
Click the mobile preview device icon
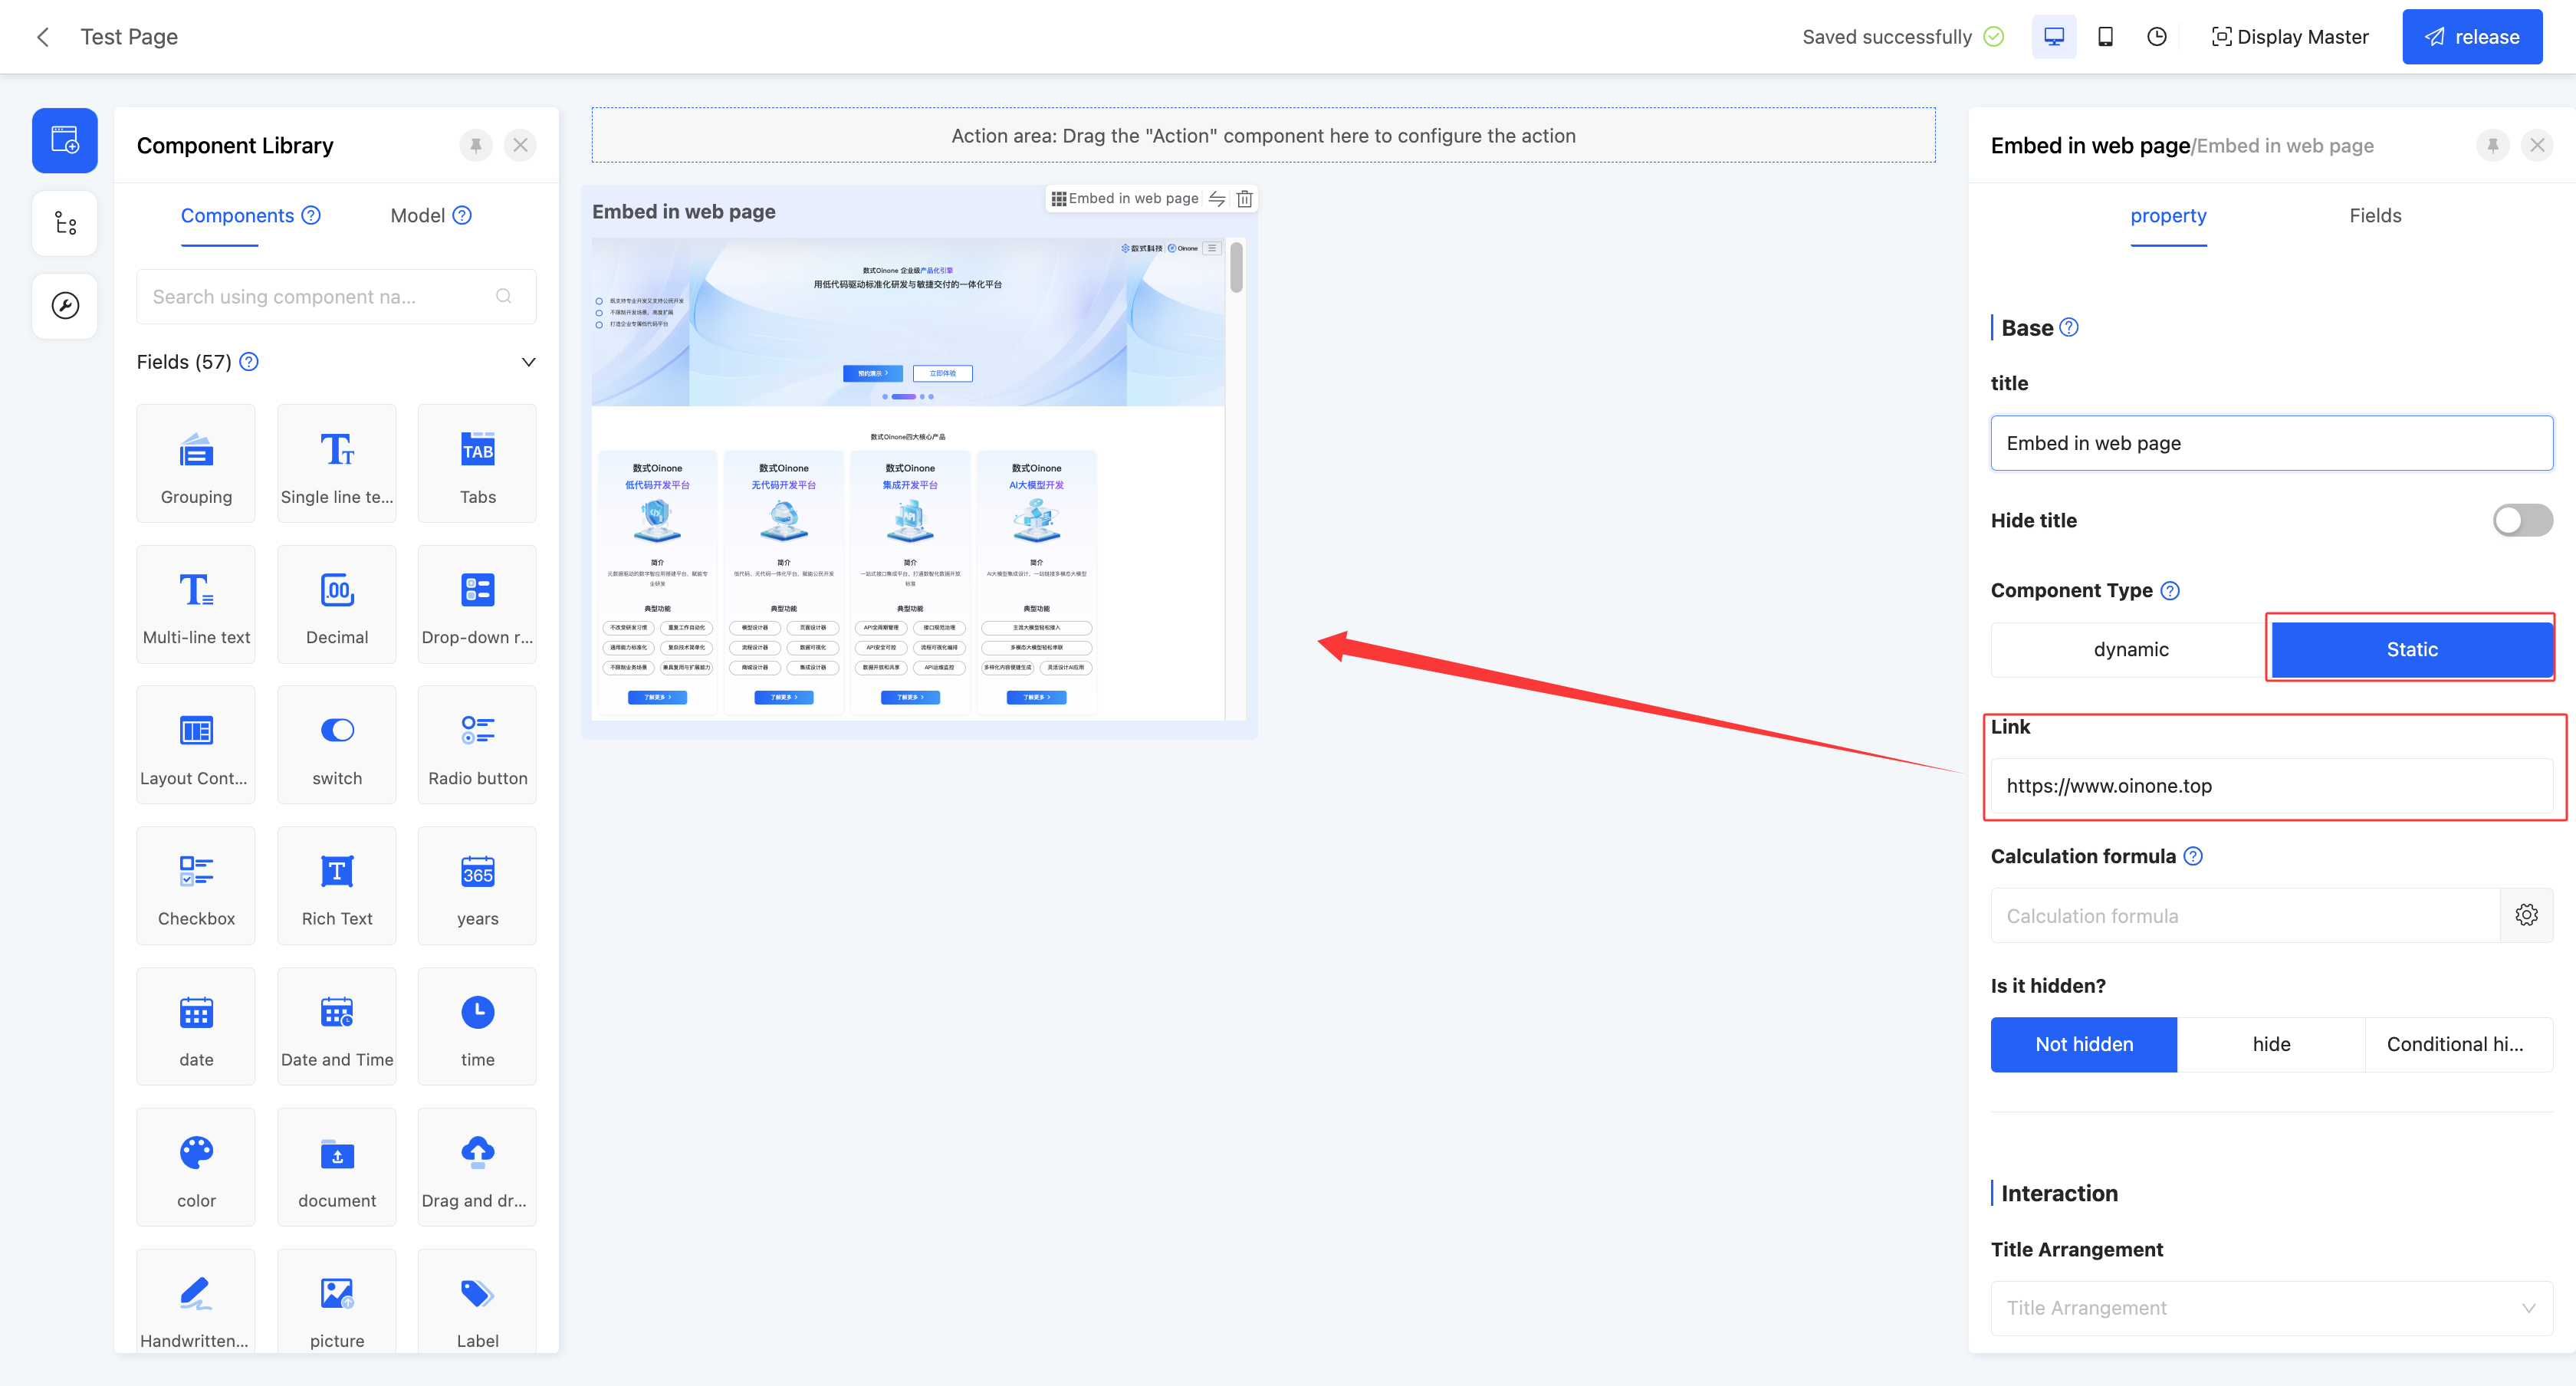point(2105,37)
